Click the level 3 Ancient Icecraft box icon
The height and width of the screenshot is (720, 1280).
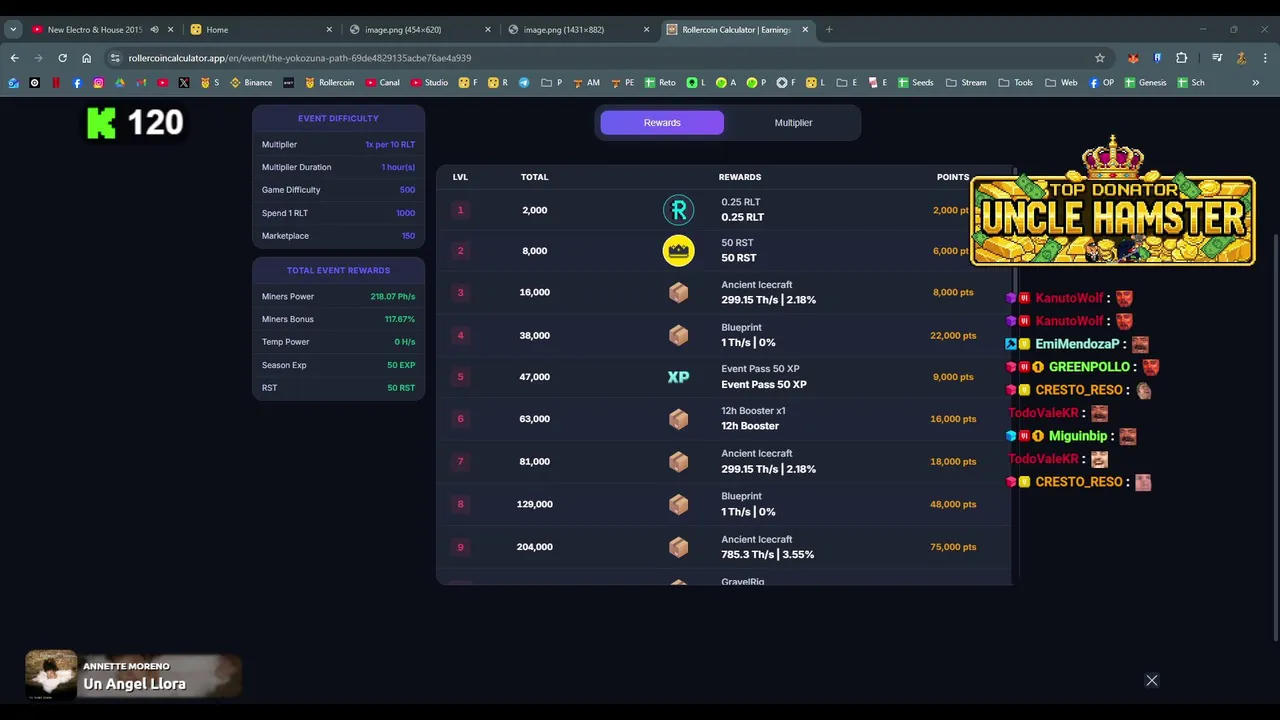678,292
